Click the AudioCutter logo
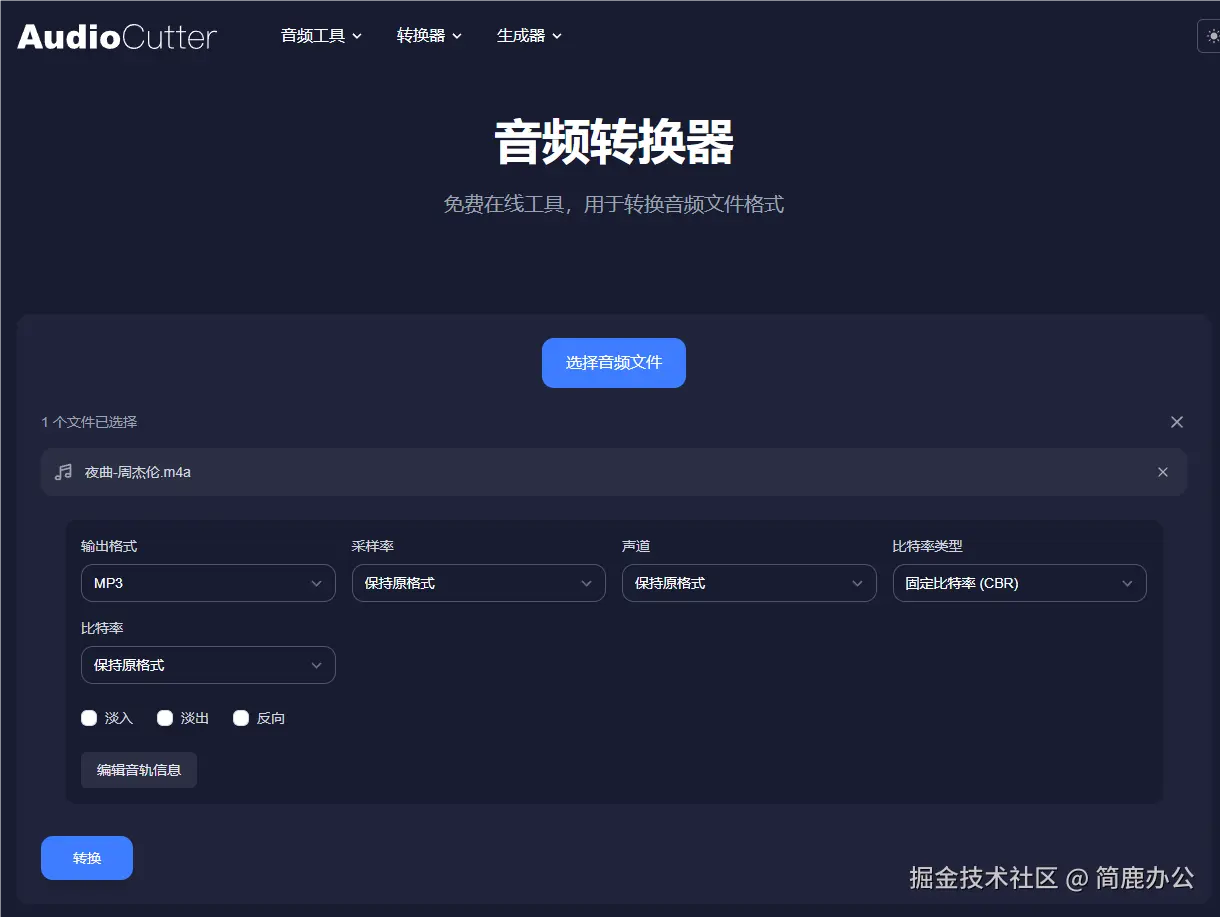Screen dimensions: 1220x917 coord(117,36)
